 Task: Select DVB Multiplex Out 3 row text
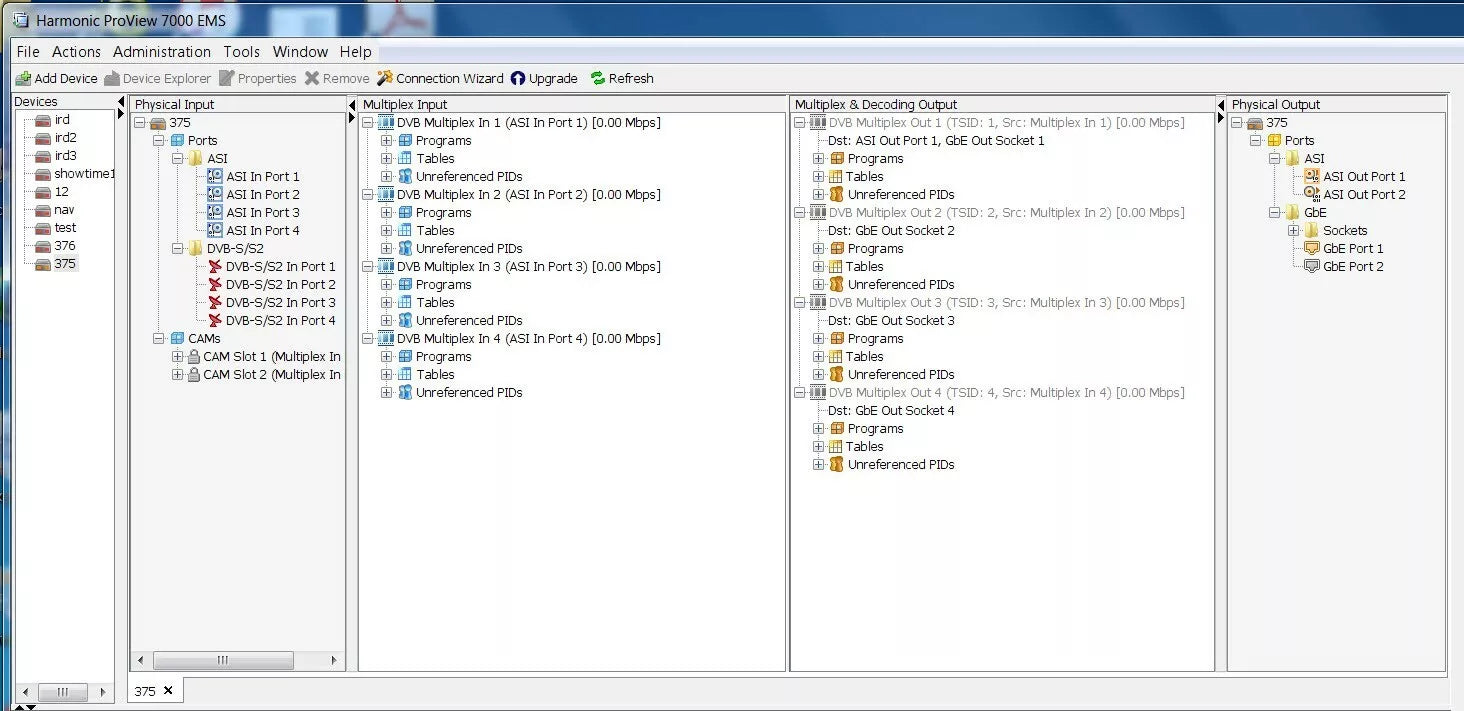(x=1006, y=302)
